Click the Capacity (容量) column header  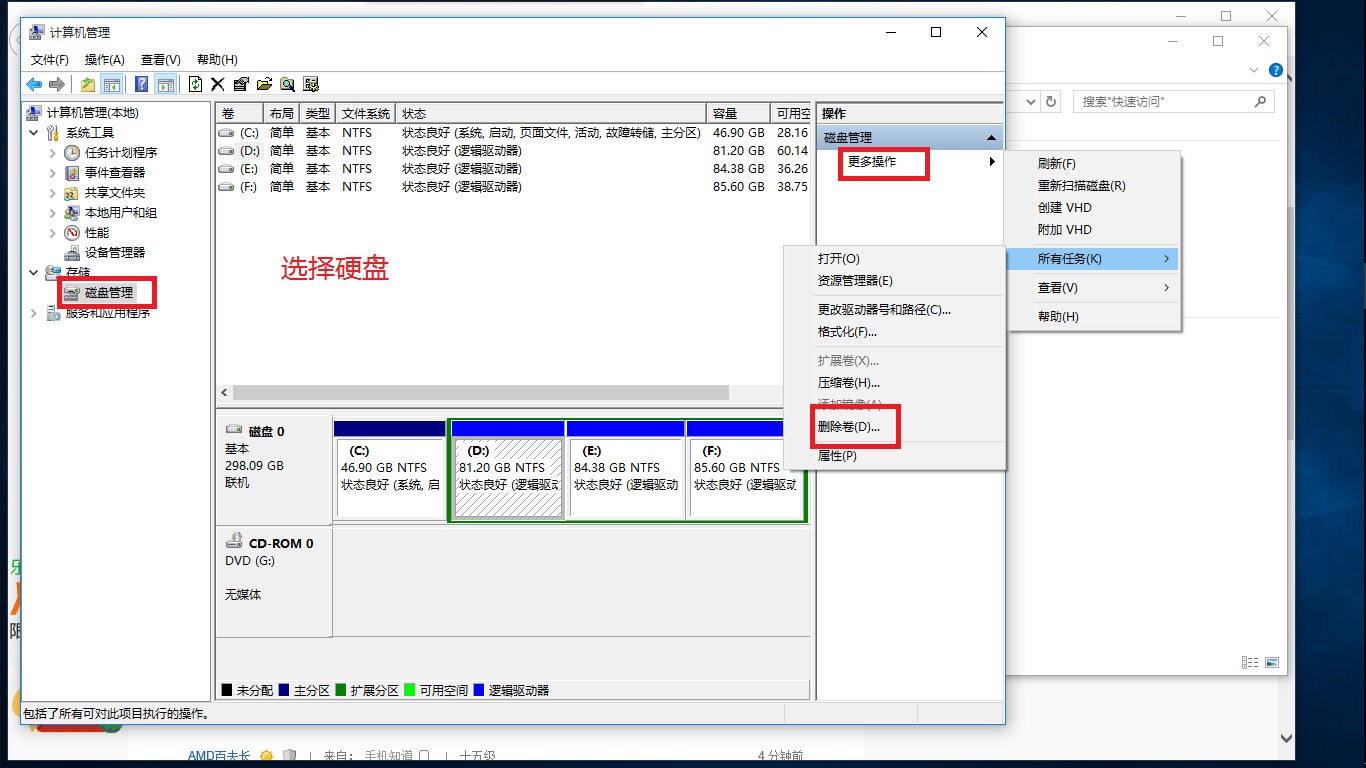tap(738, 113)
